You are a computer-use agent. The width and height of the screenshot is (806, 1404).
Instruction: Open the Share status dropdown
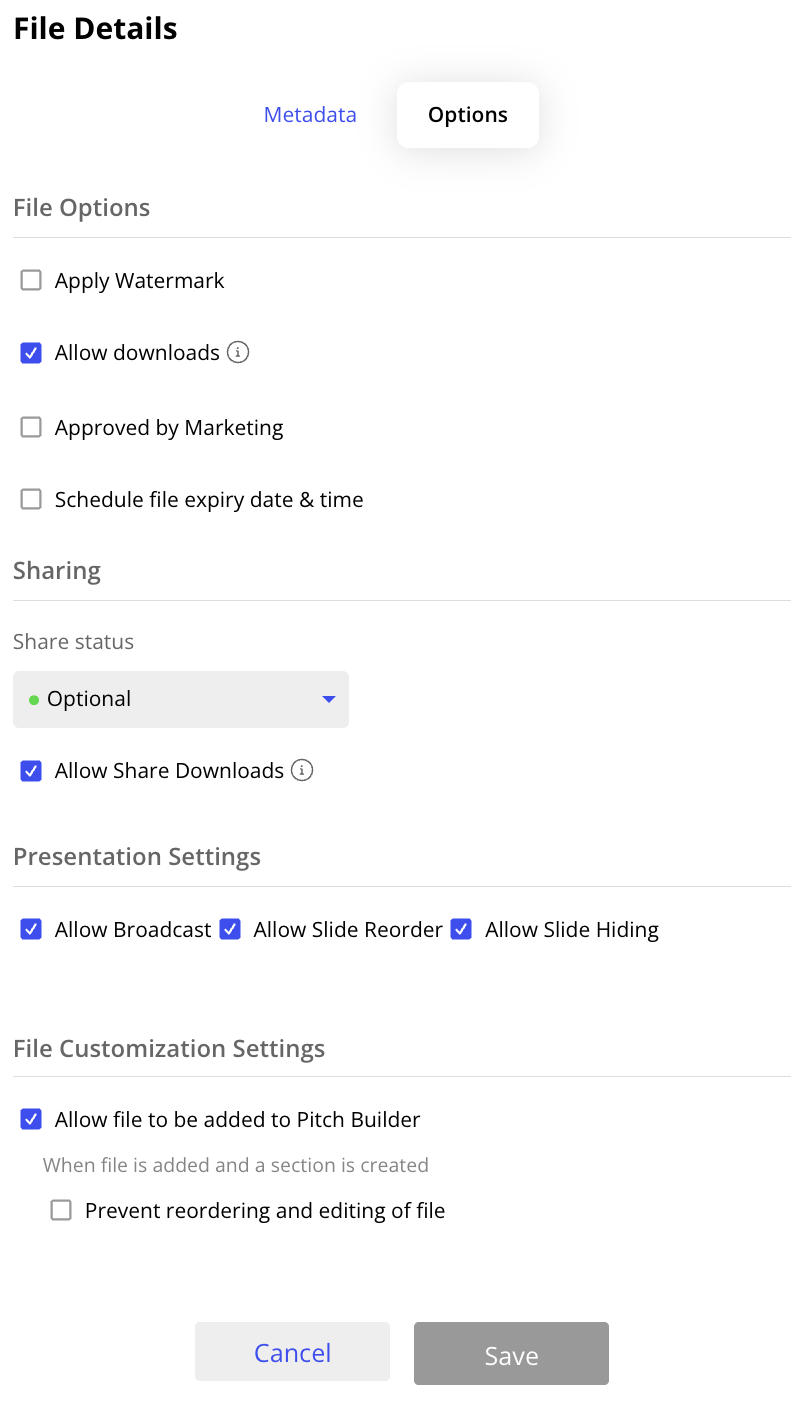tap(180, 699)
